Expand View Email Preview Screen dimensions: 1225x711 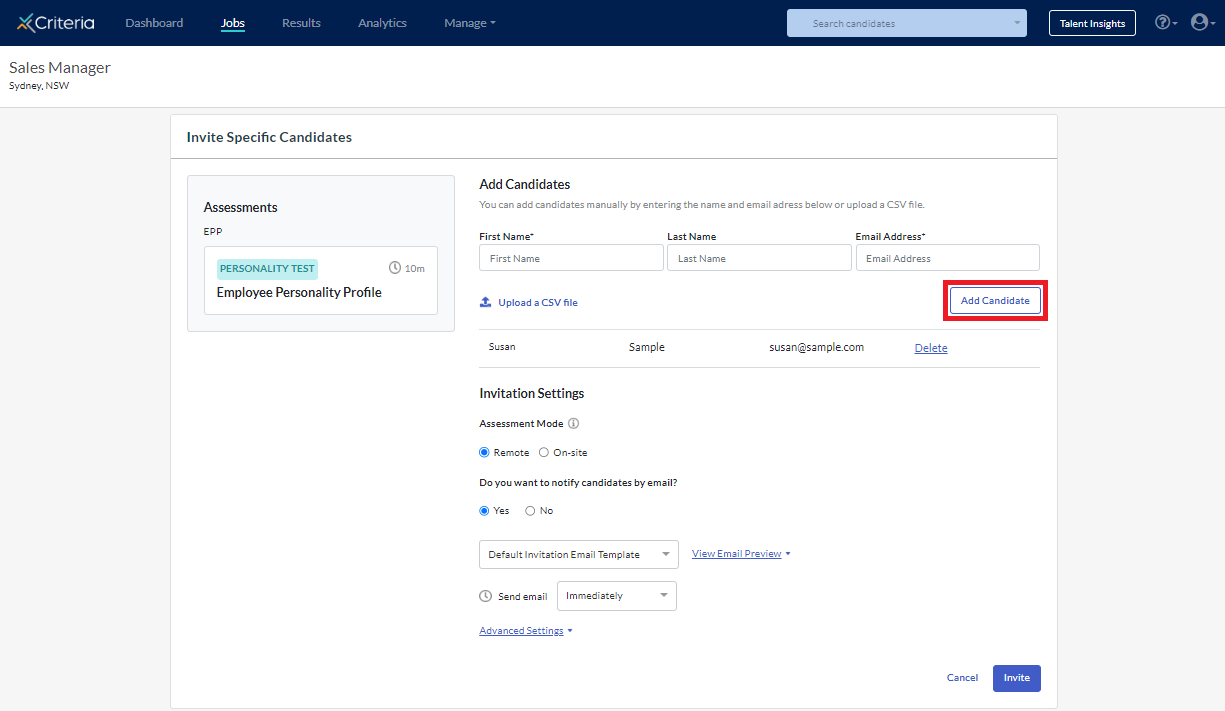click(x=741, y=553)
